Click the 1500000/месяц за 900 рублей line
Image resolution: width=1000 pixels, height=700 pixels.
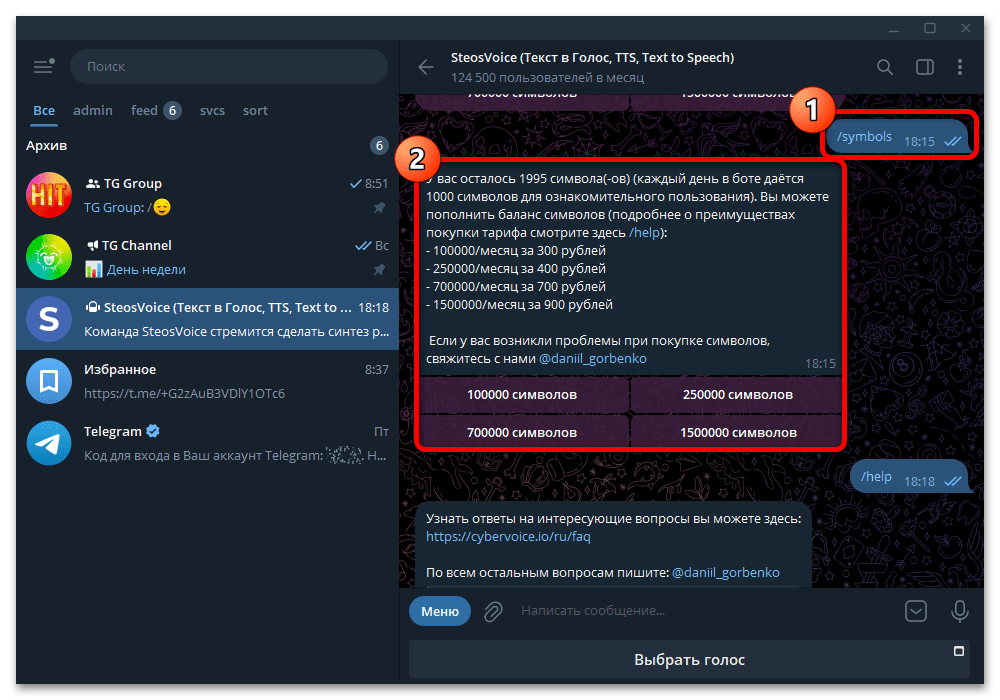point(520,305)
